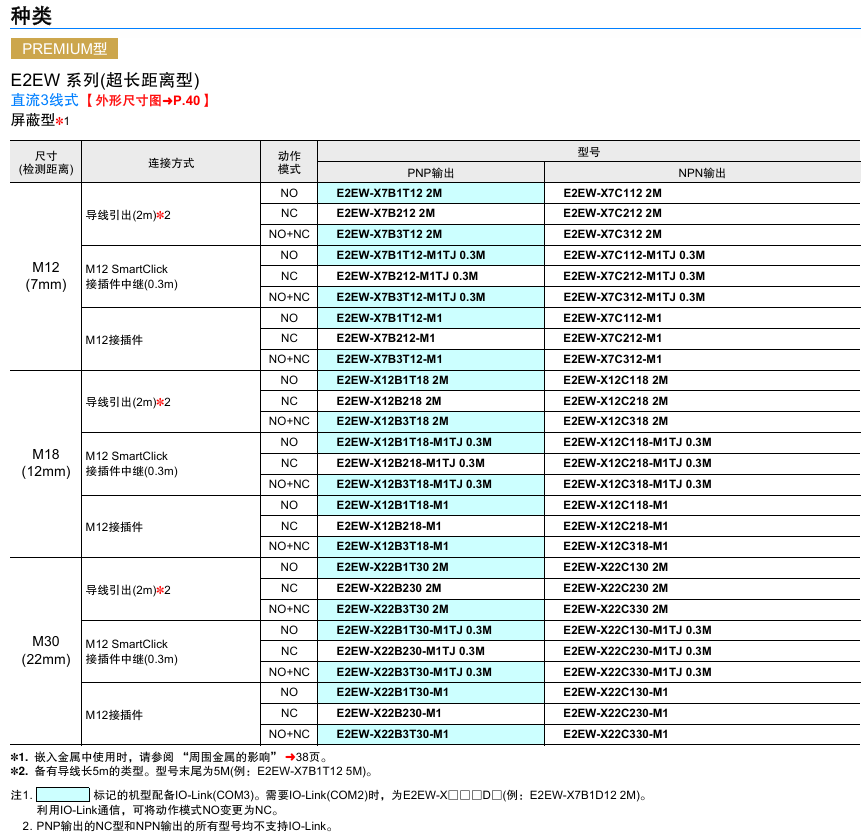
Task: Select model cell E2EW-X22C130-M1TJ 0.3M
Action: (637, 630)
